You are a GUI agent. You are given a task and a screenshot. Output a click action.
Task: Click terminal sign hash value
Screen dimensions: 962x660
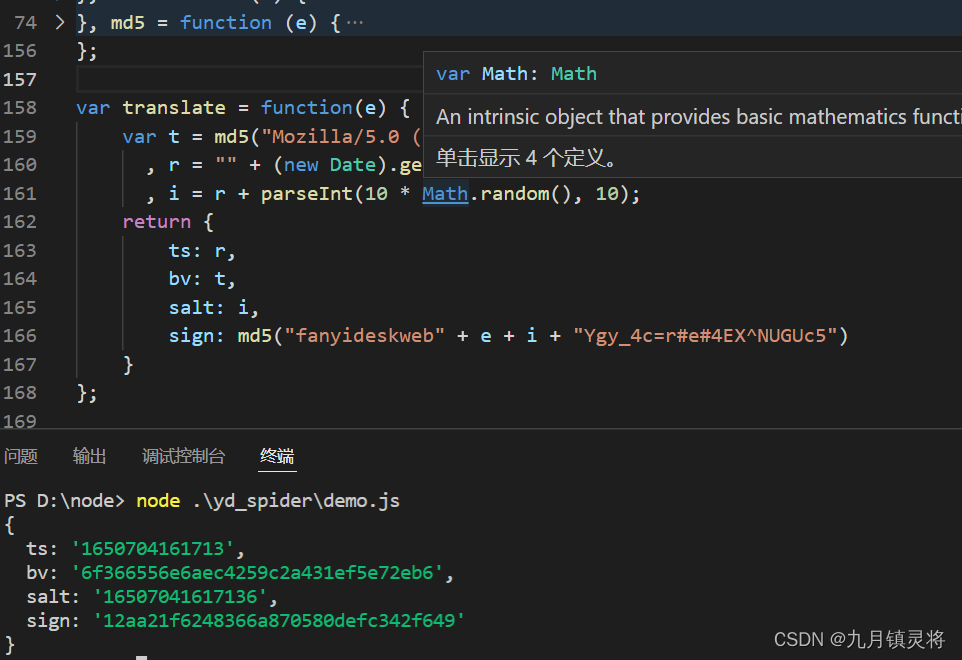tap(279, 620)
